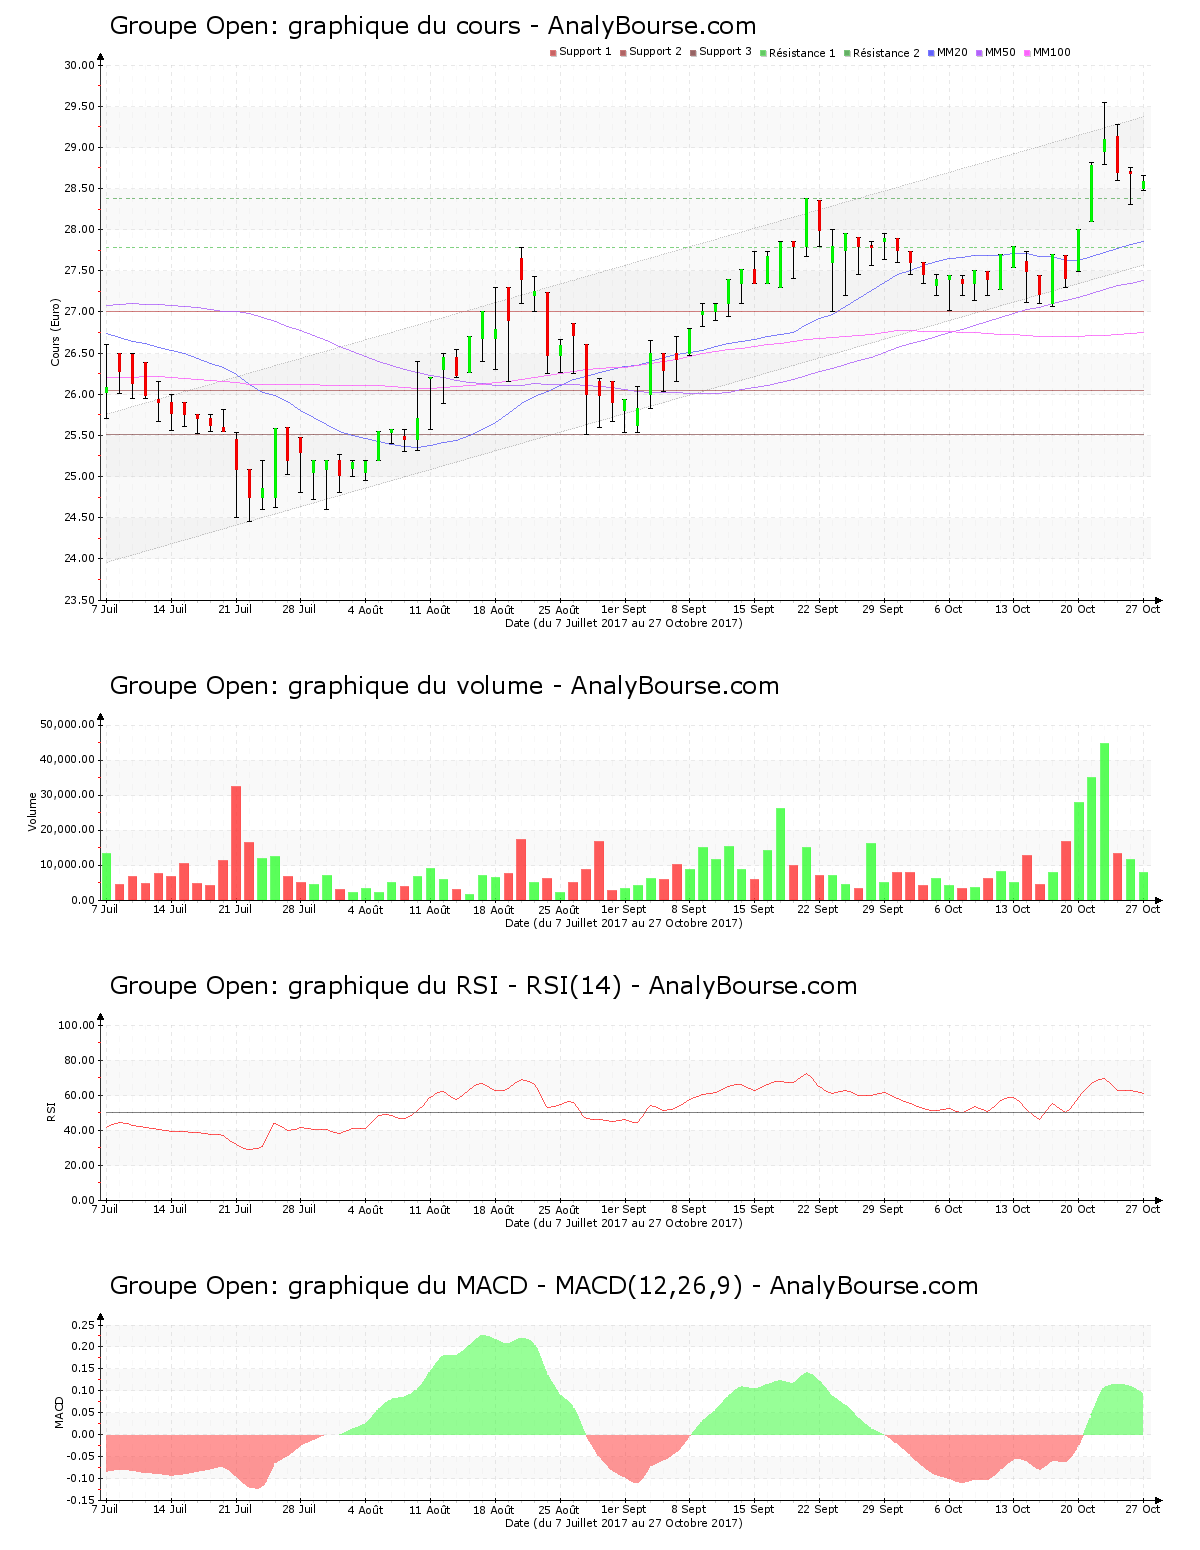Screen dimensions: 1200x1550
Task: Select the Résistance 1 legend entry
Action: 797,53
